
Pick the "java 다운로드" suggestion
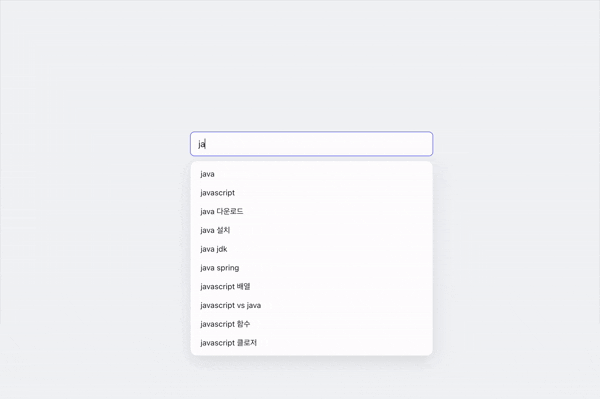(311, 212)
